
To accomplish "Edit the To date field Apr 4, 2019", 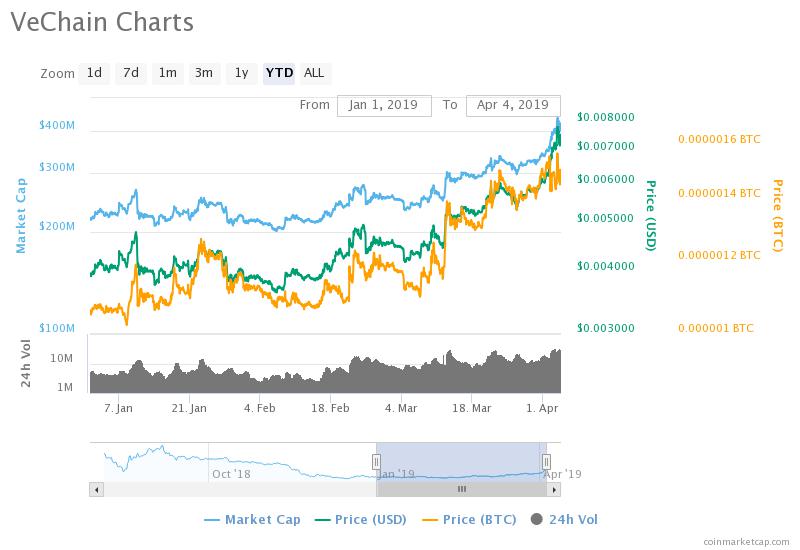I will click(513, 106).
